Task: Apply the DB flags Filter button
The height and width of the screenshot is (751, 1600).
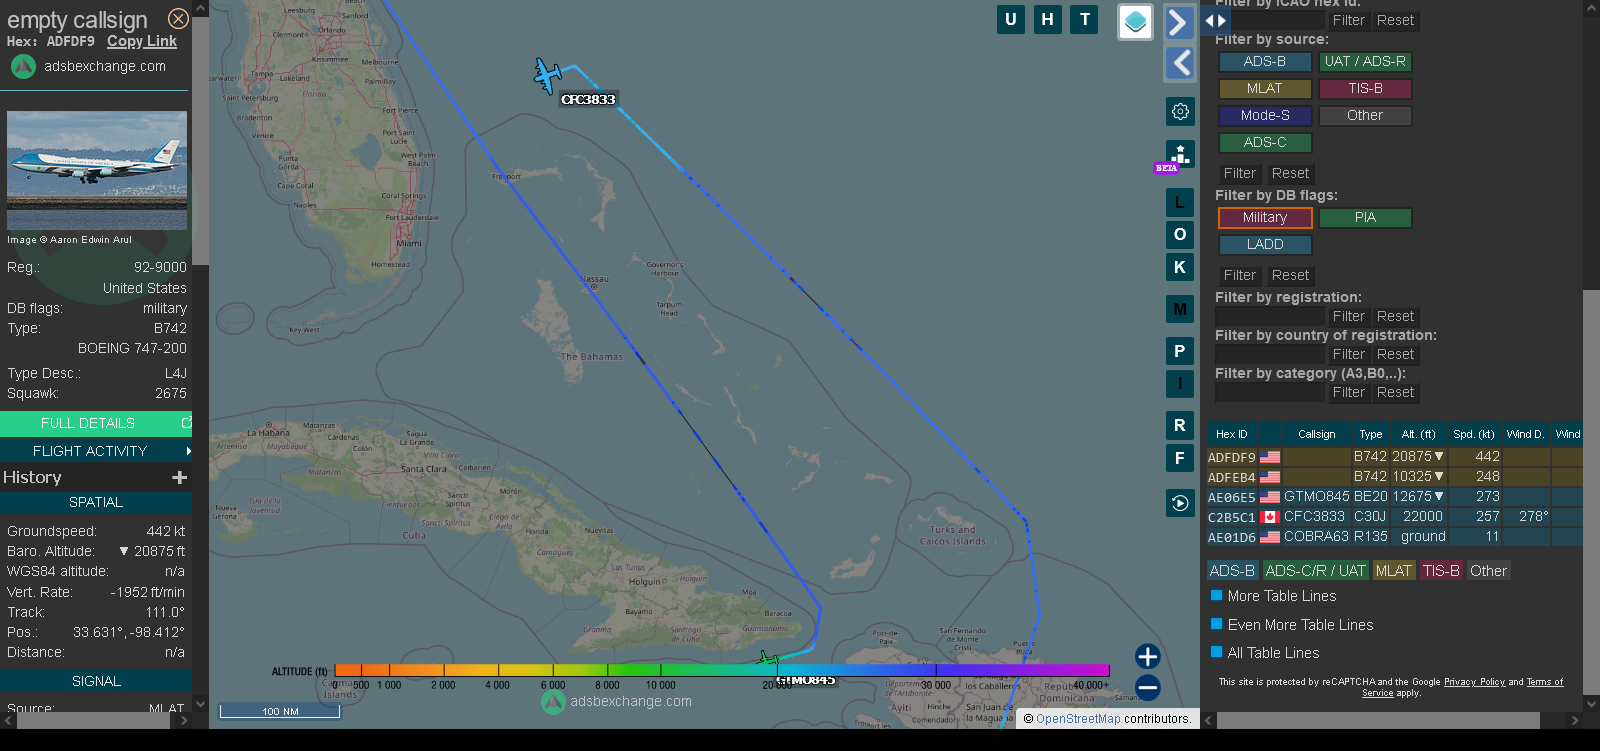Action: 1240,276
